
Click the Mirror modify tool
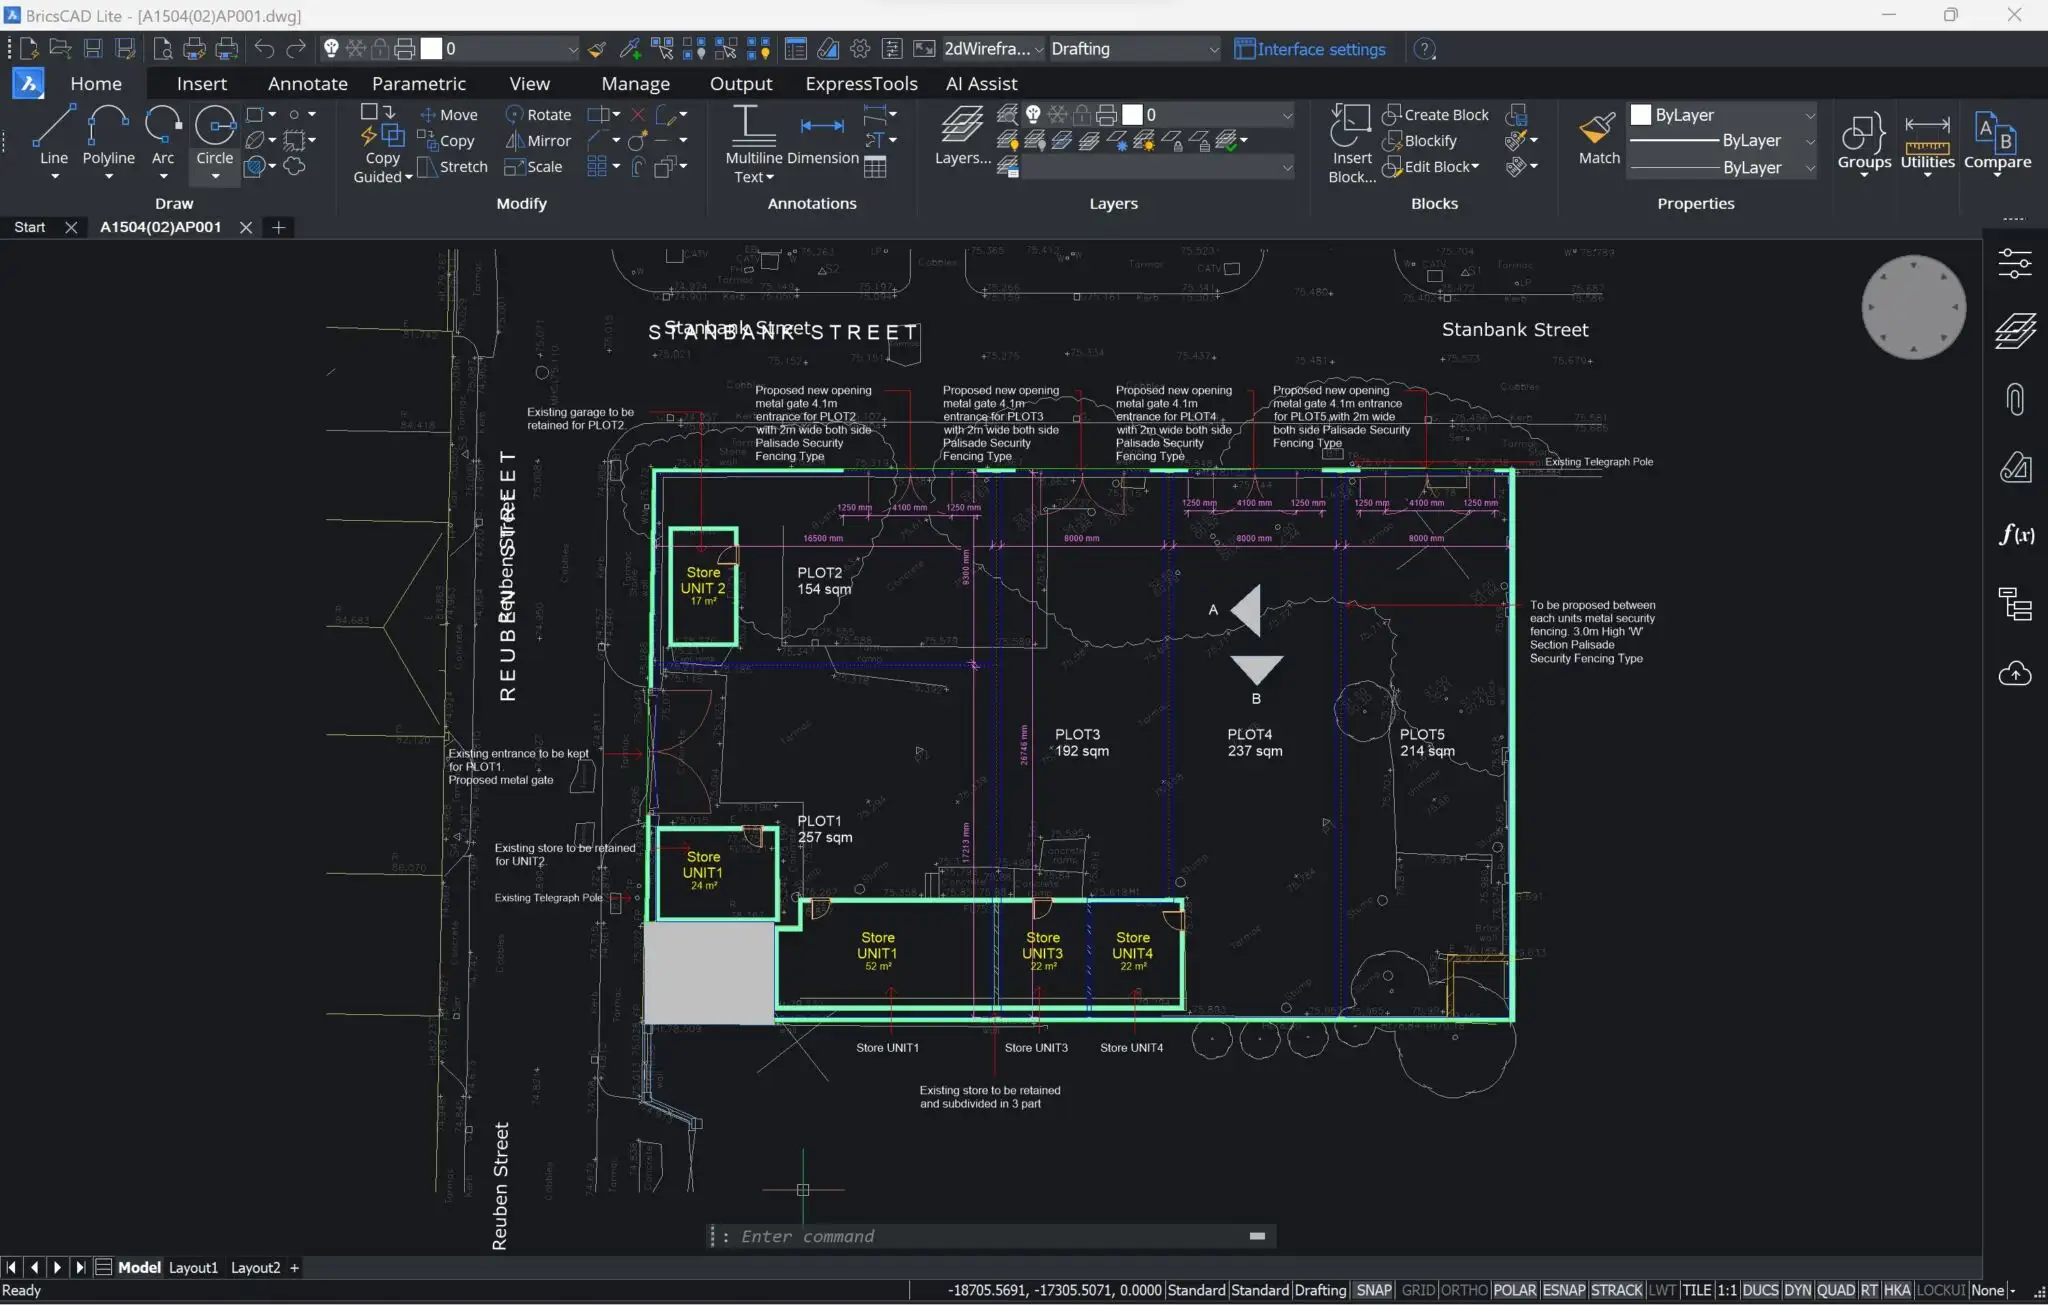coord(538,141)
